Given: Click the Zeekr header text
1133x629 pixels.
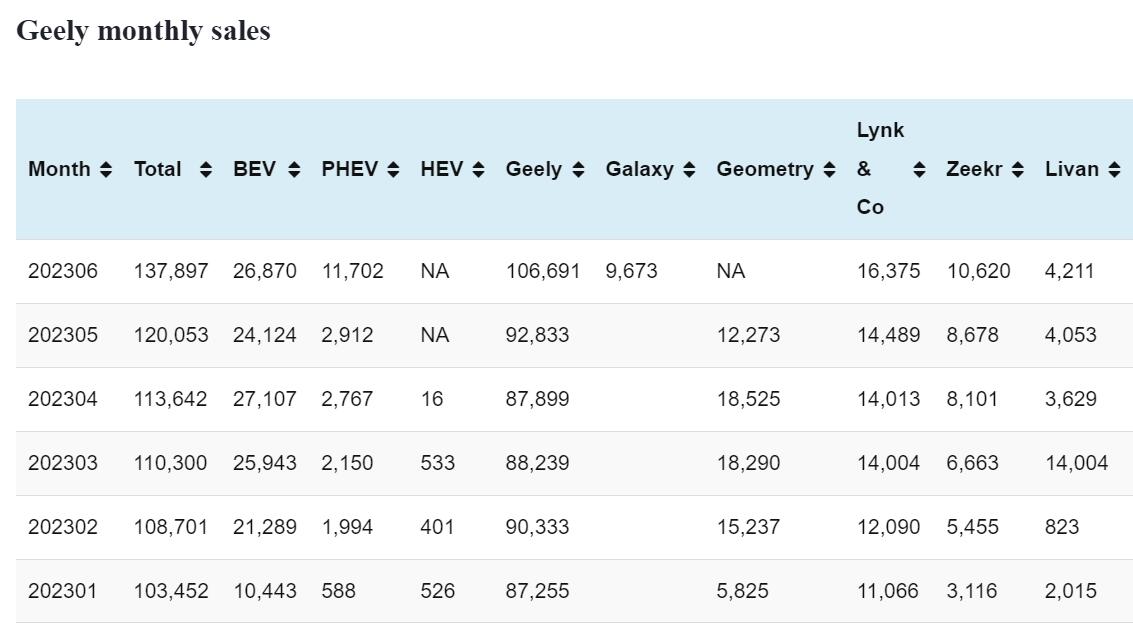Looking at the screenshot, I should (974, 169).
